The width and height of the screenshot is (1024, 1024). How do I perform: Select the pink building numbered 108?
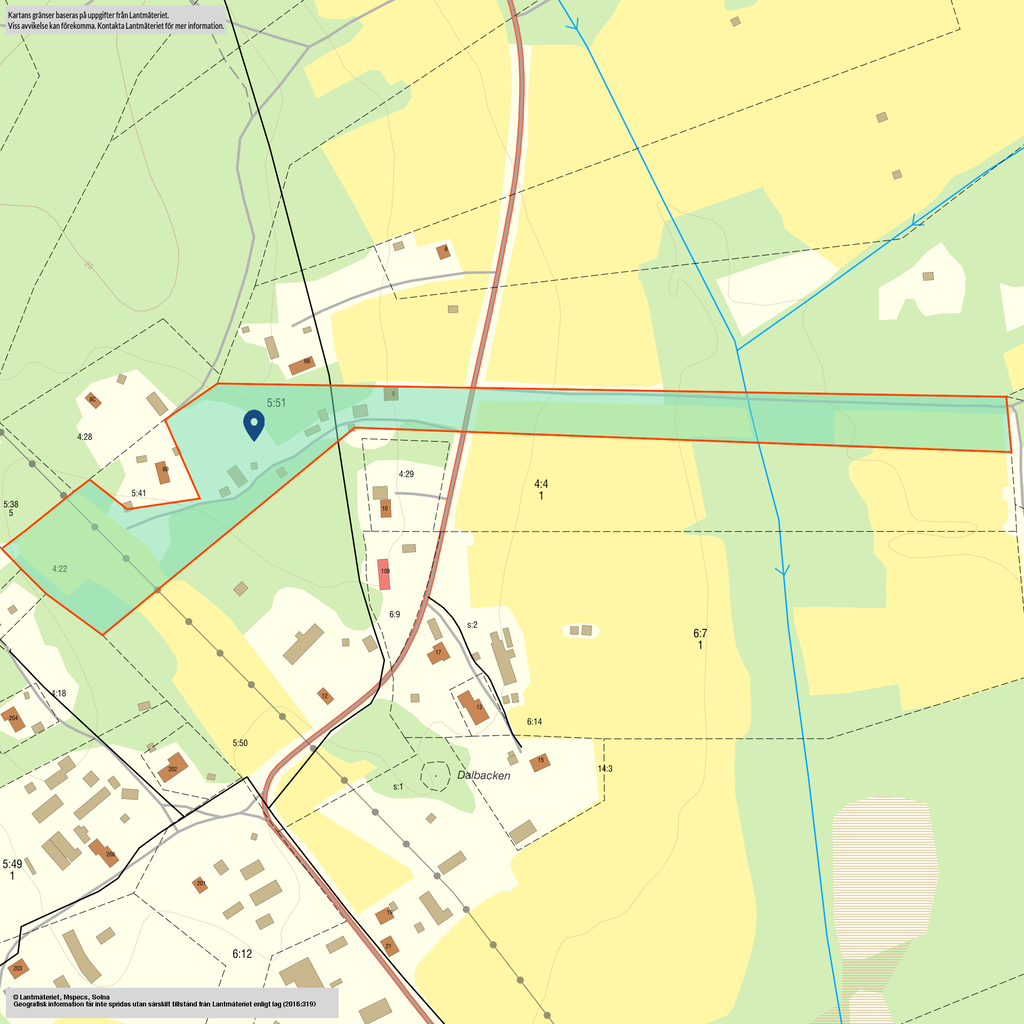(x=384, y=575)
